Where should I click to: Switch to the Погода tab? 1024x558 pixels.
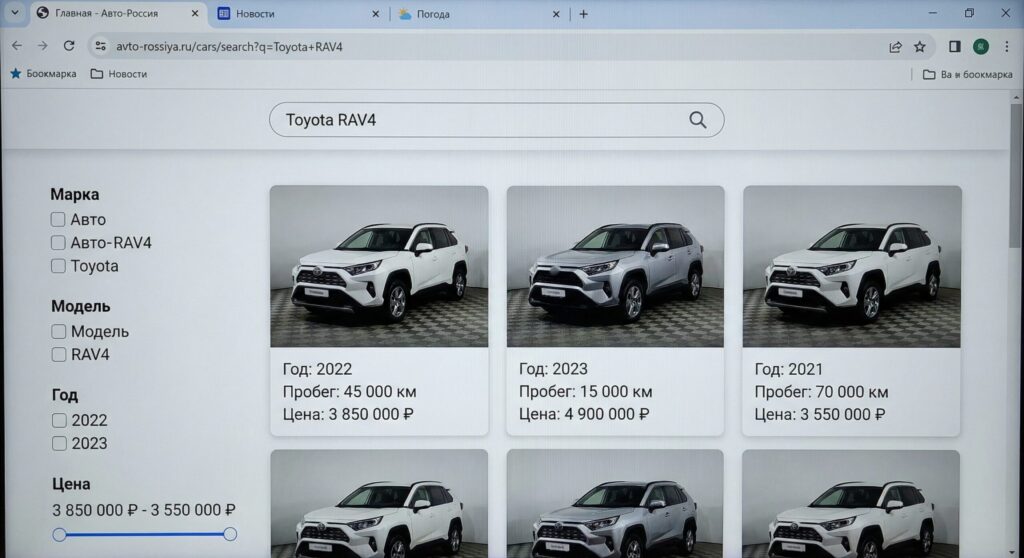[x=480, y=14]
